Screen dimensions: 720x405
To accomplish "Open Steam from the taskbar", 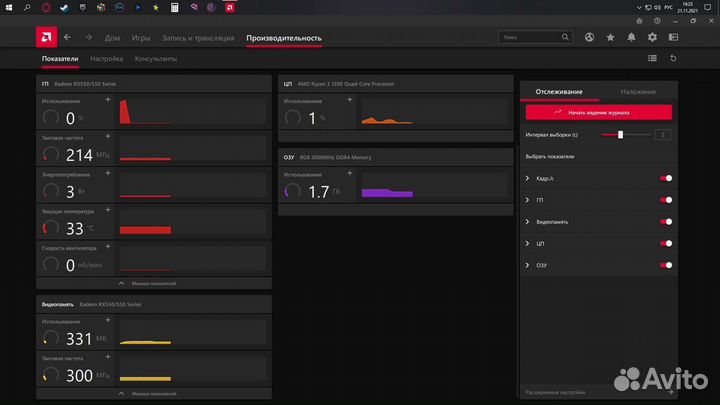I will (x=64, y=7).
